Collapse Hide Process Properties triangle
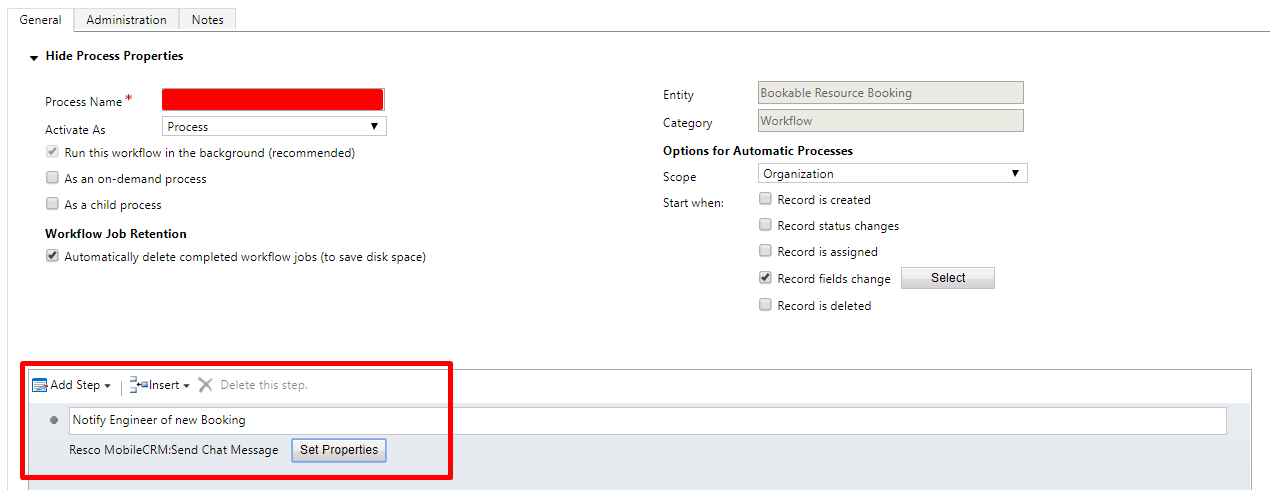Viewport: 1270px width, 490px height. click(34, 58)
